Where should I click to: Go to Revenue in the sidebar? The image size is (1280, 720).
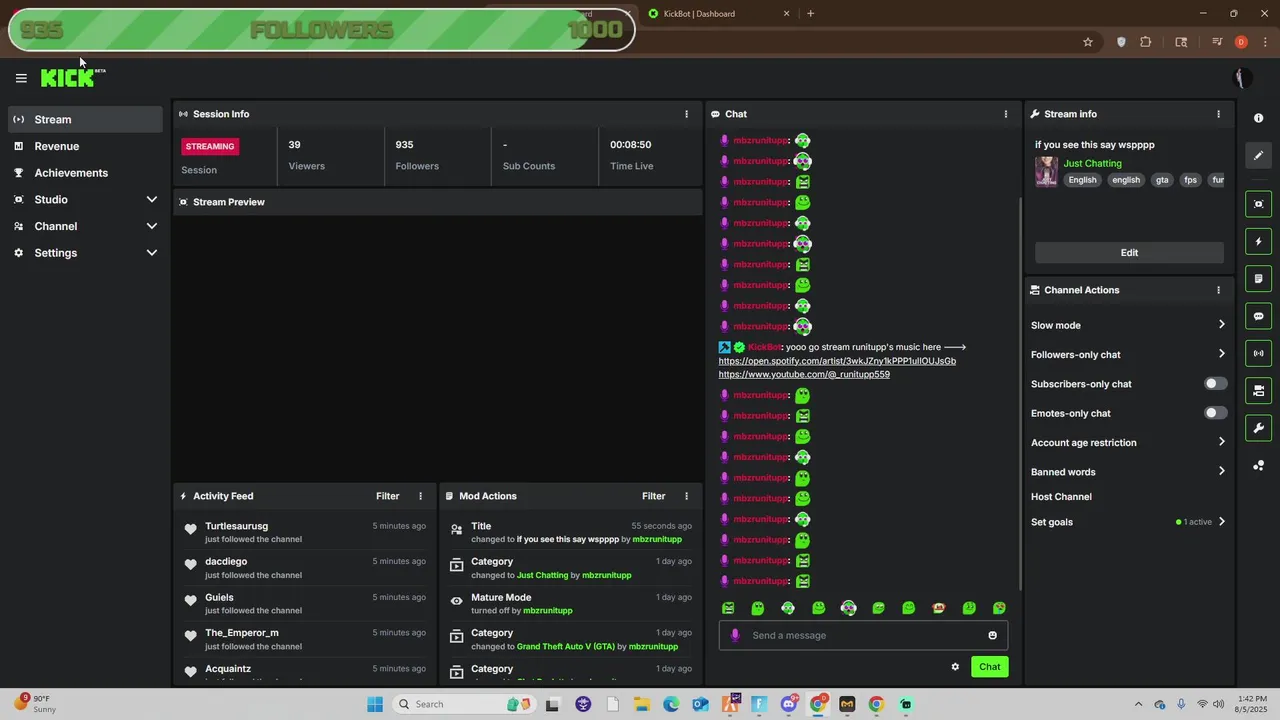(x=85, y=146)
